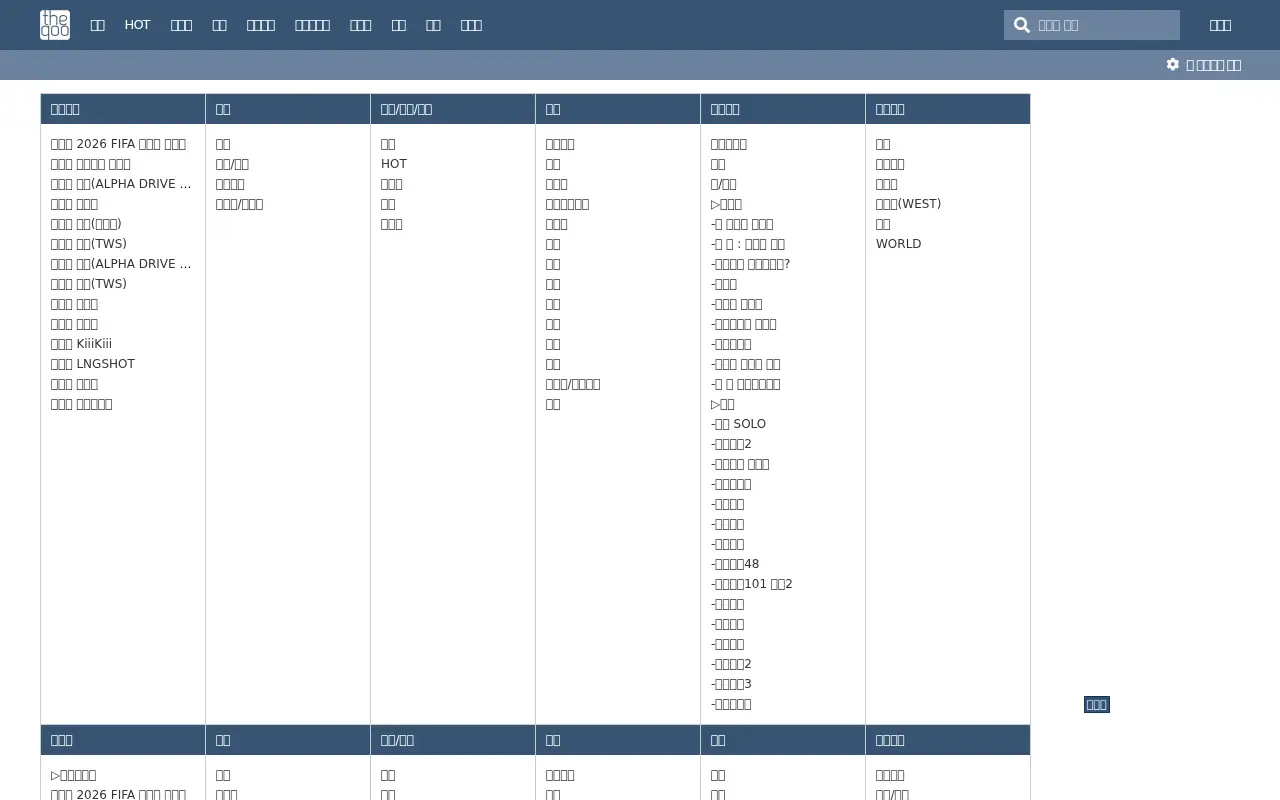Open the HOT link in the board list table
The width and height of the screenshot is (1280, 800).
394,164
